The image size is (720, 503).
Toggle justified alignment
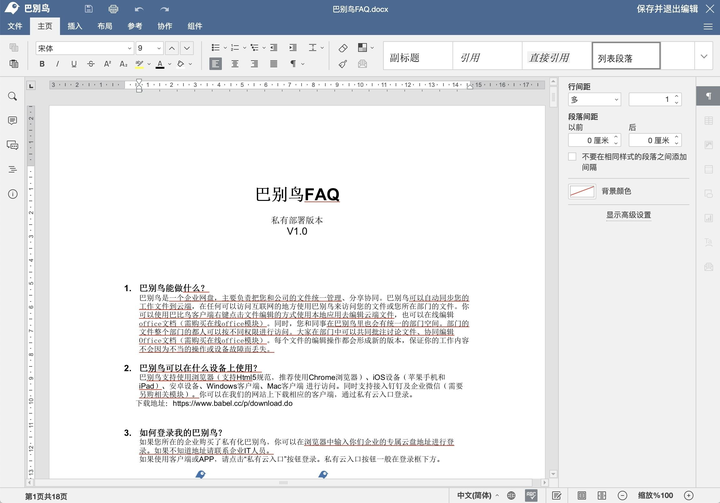pos(274,64)
